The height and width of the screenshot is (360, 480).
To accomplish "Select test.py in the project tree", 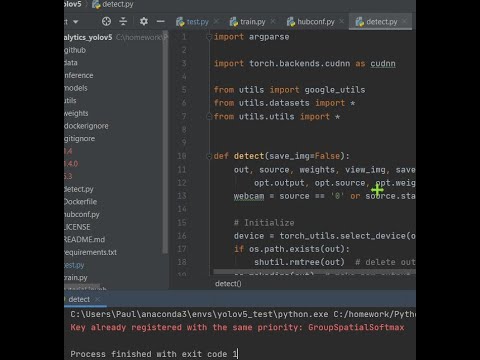I will pos(74,265).
